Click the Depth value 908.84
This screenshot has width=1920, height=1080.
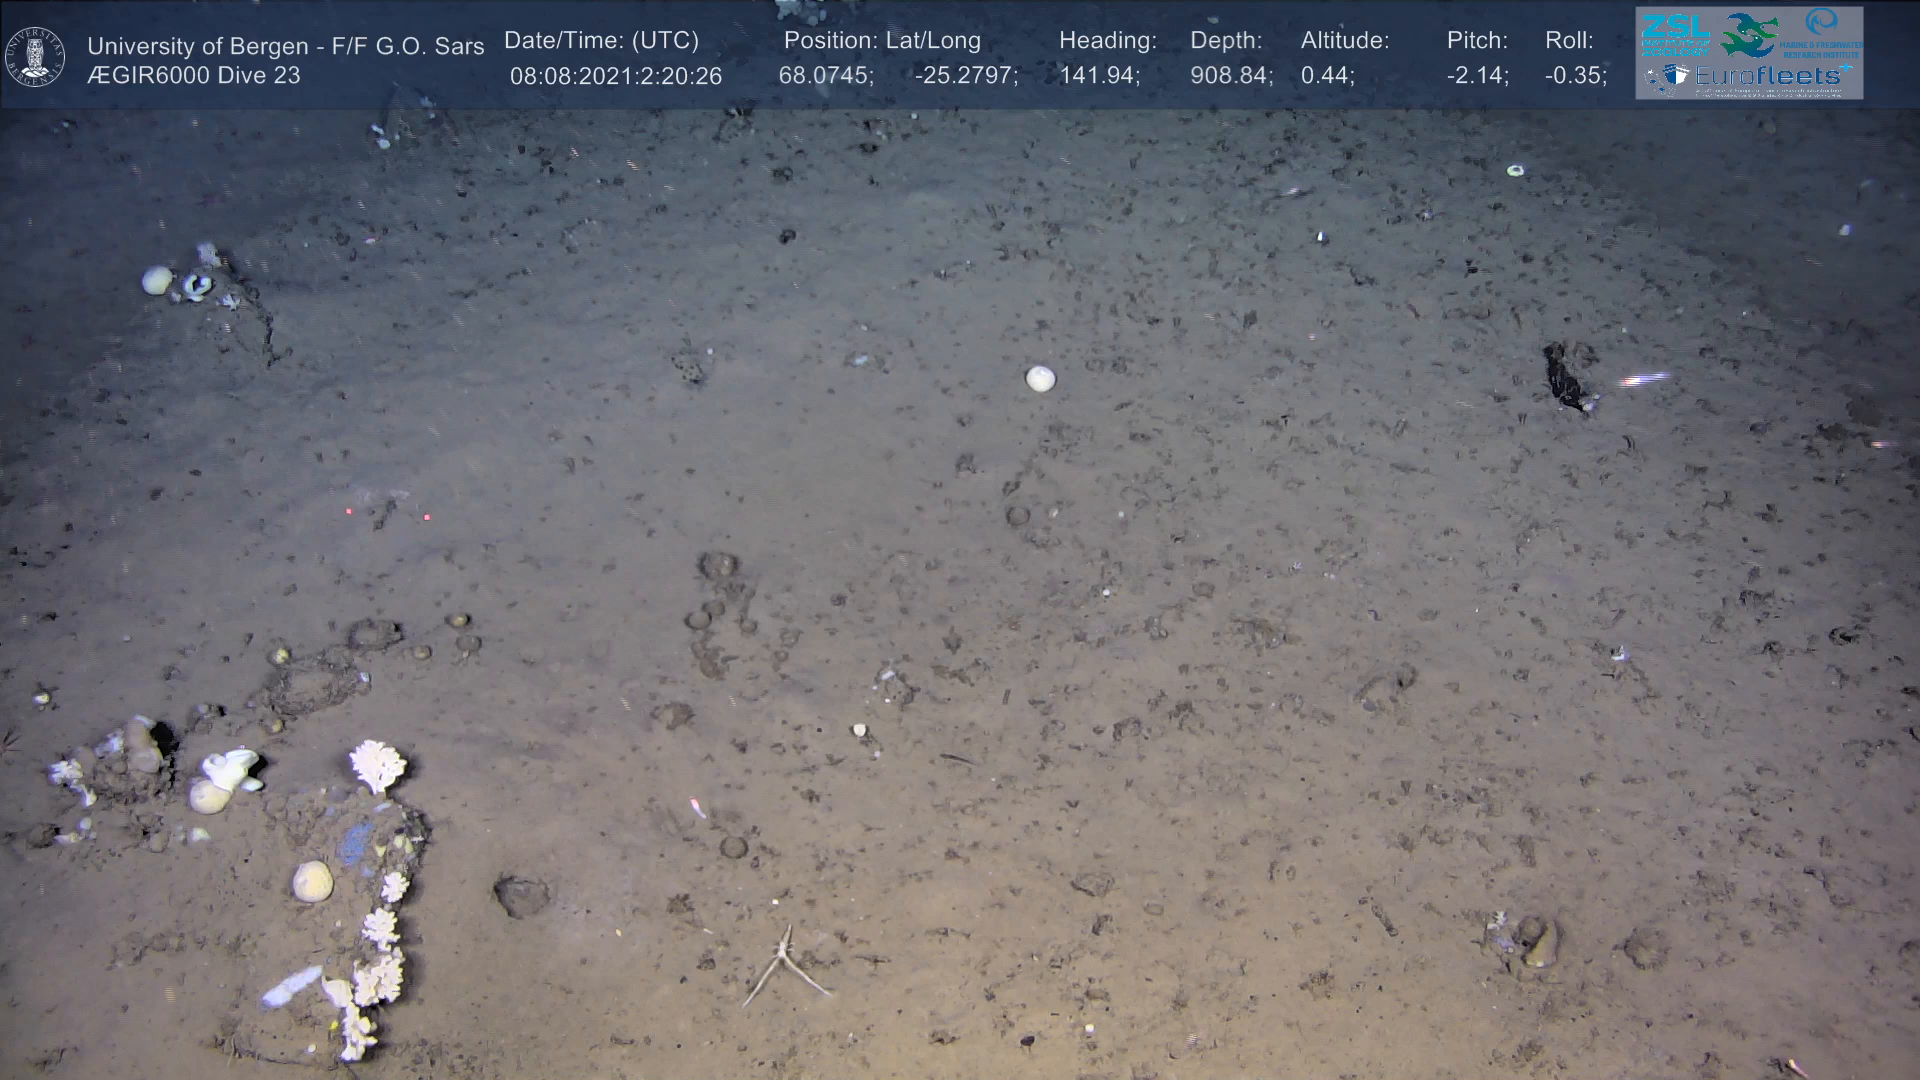click(1230, 76)
